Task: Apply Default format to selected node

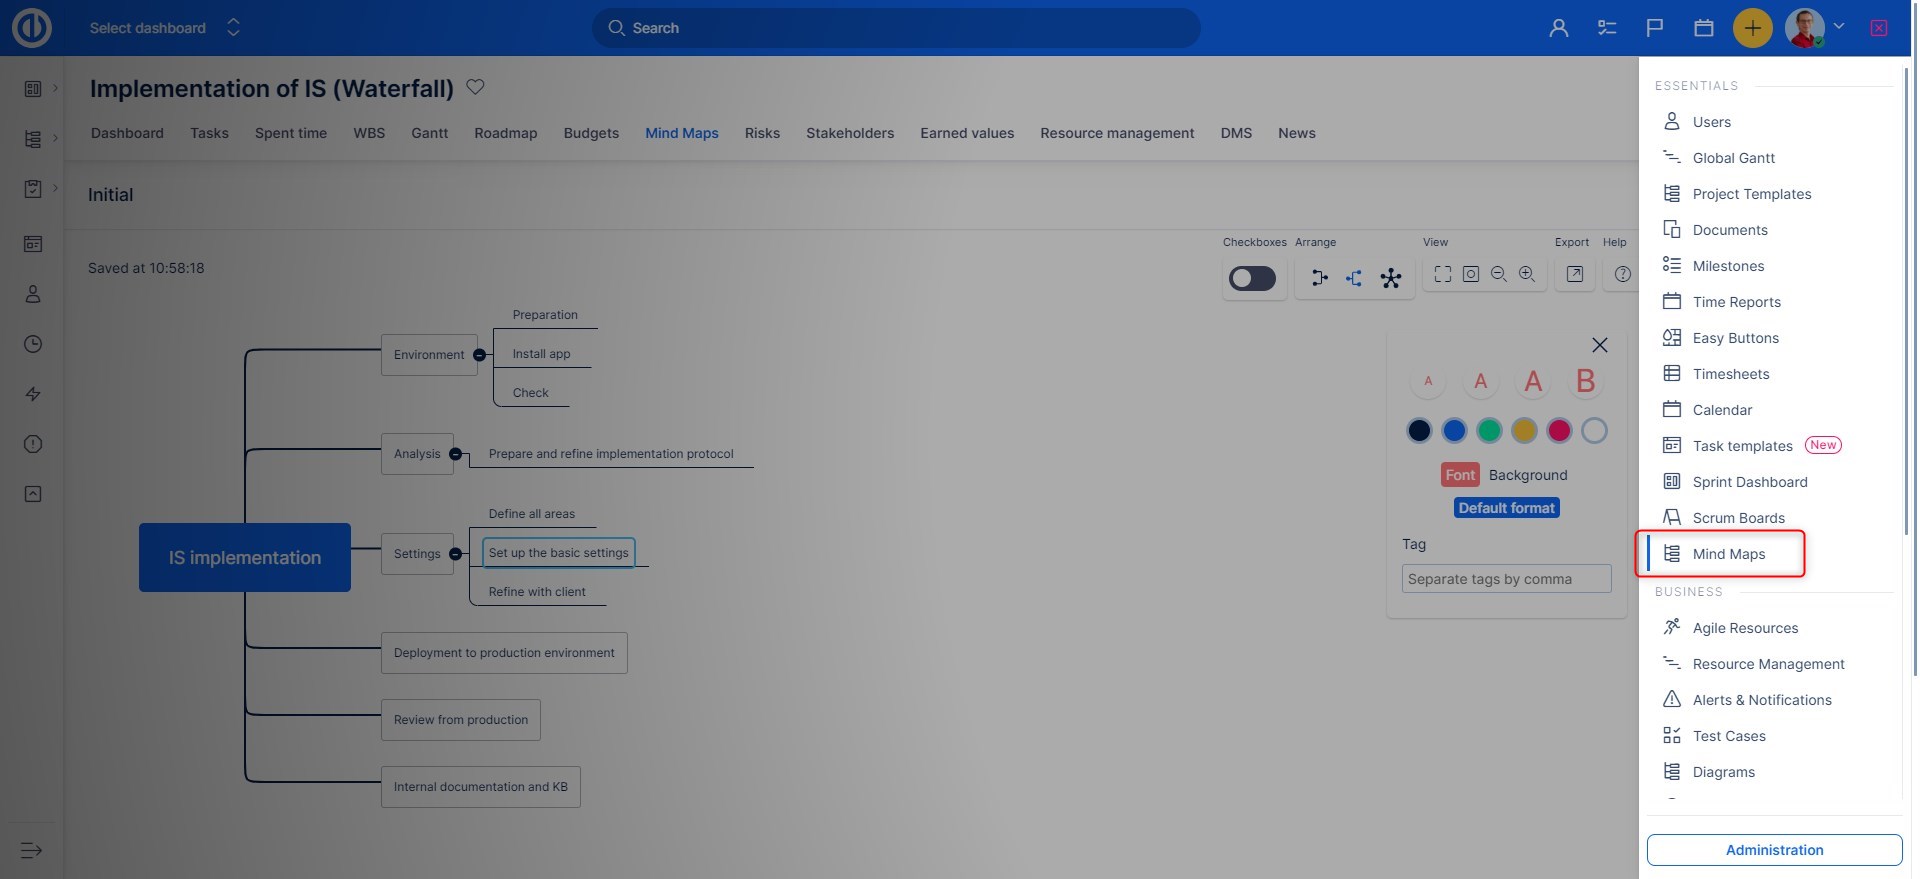Action: [x=1506, y=508]
